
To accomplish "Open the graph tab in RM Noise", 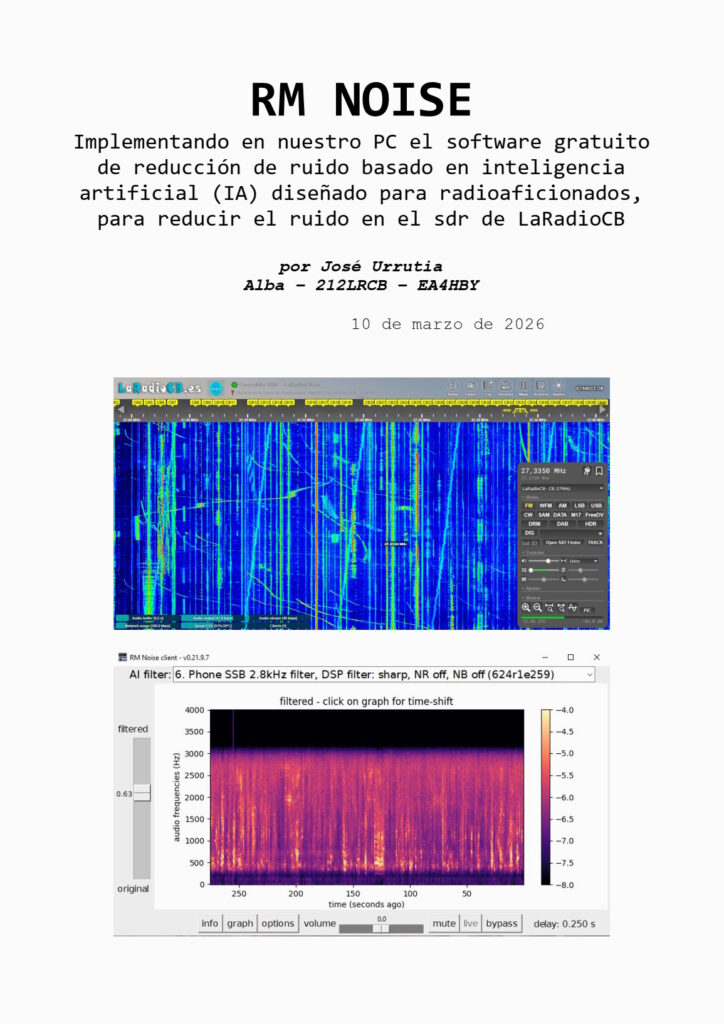I will (240, 923).
